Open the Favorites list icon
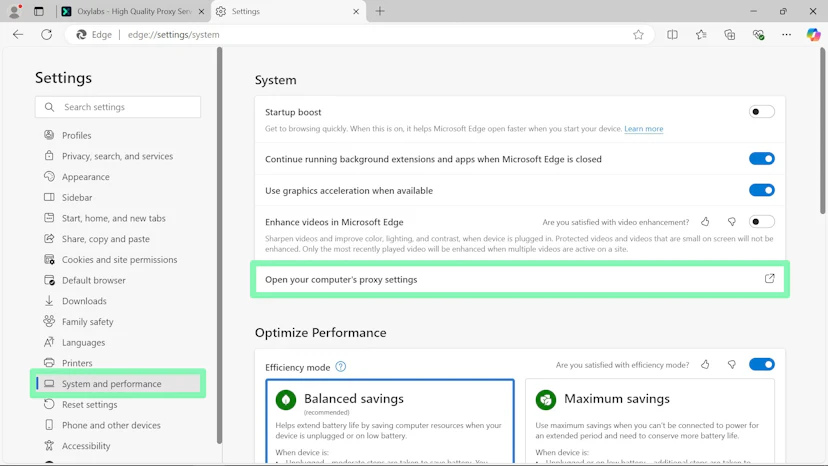Viewport: 828px width, 466px height. (x=701, y=34)
